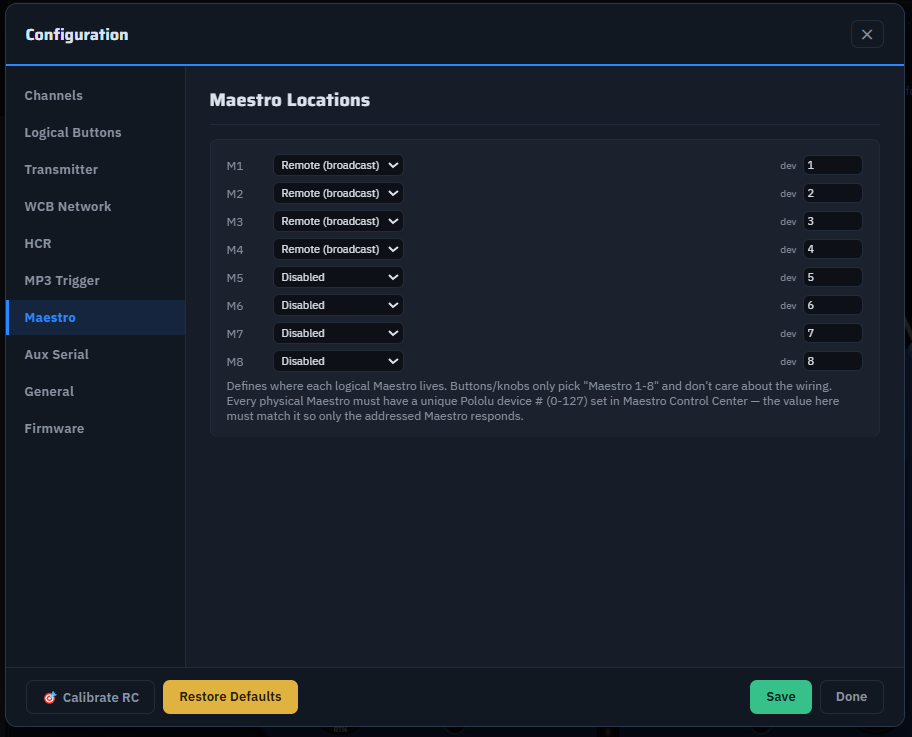Open the M2 location dropdown
Image resolution: width=912 pixels, height=737 pixels.
coord(339,193)
